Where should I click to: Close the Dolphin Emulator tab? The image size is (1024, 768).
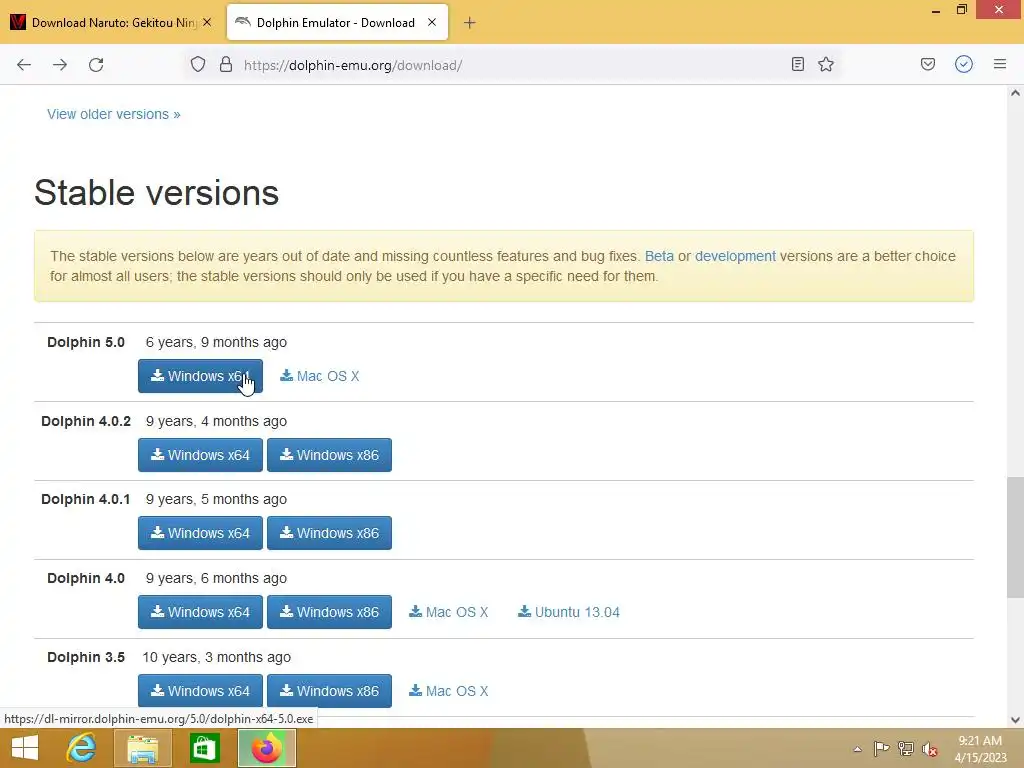pyautogui.click(x=432, y=22)
